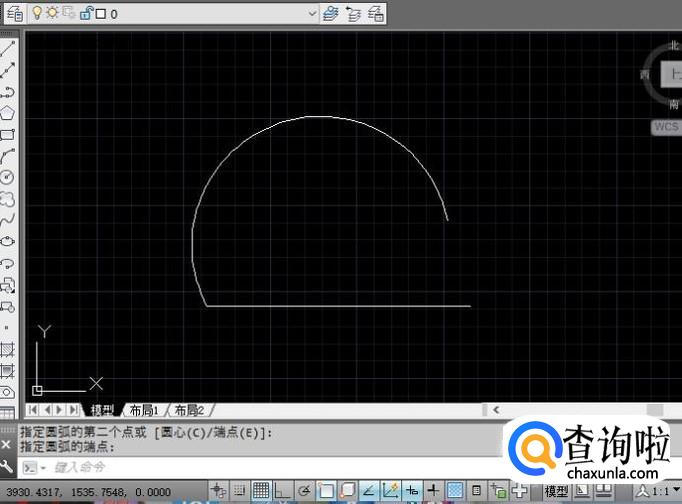The height and width of the screenshot is (504, 682).
Task: Toggle Grid Display in status bar
Action: [261, 491]
